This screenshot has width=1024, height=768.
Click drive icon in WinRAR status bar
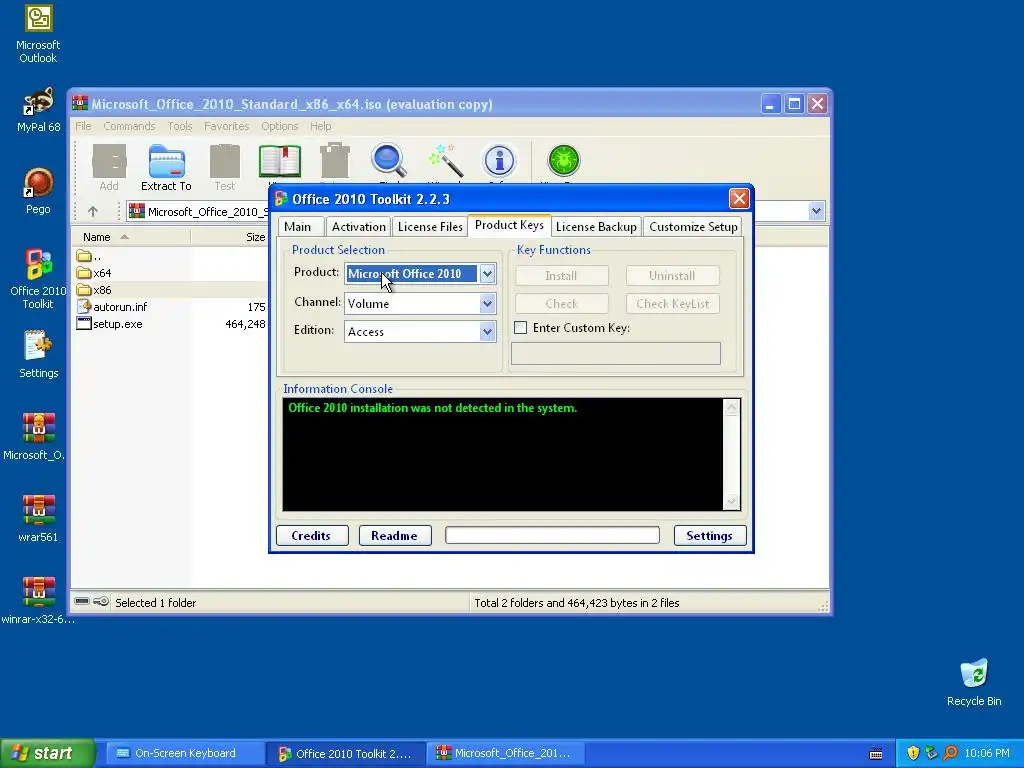pos(82,601)
